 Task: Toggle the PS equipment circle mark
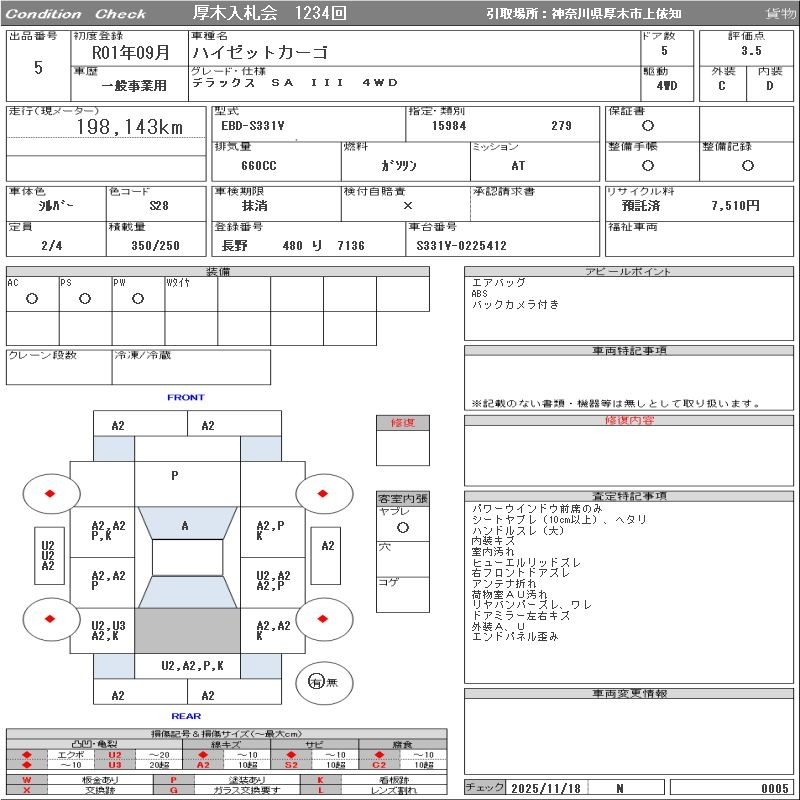pos(85,298)
